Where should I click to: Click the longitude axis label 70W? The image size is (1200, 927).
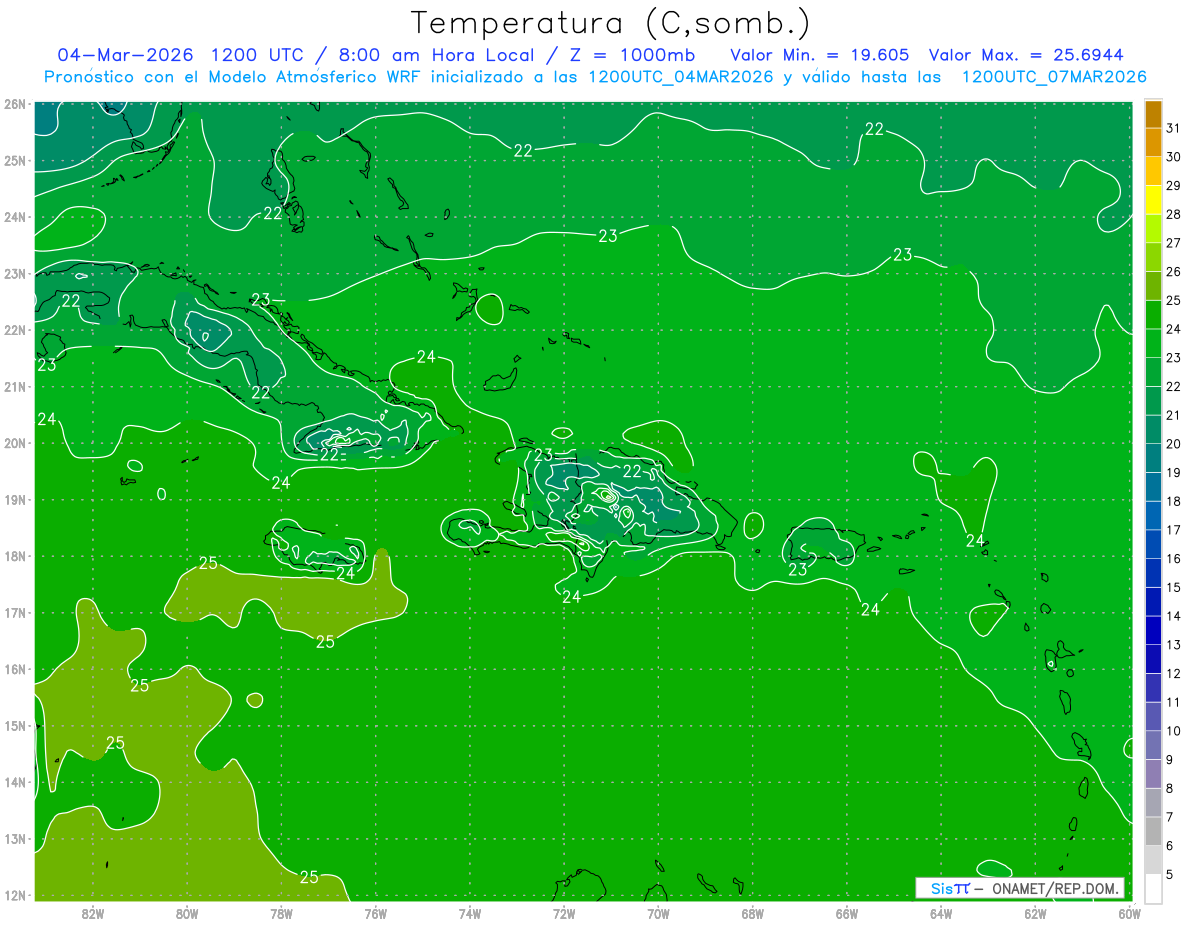coord(658,913)
